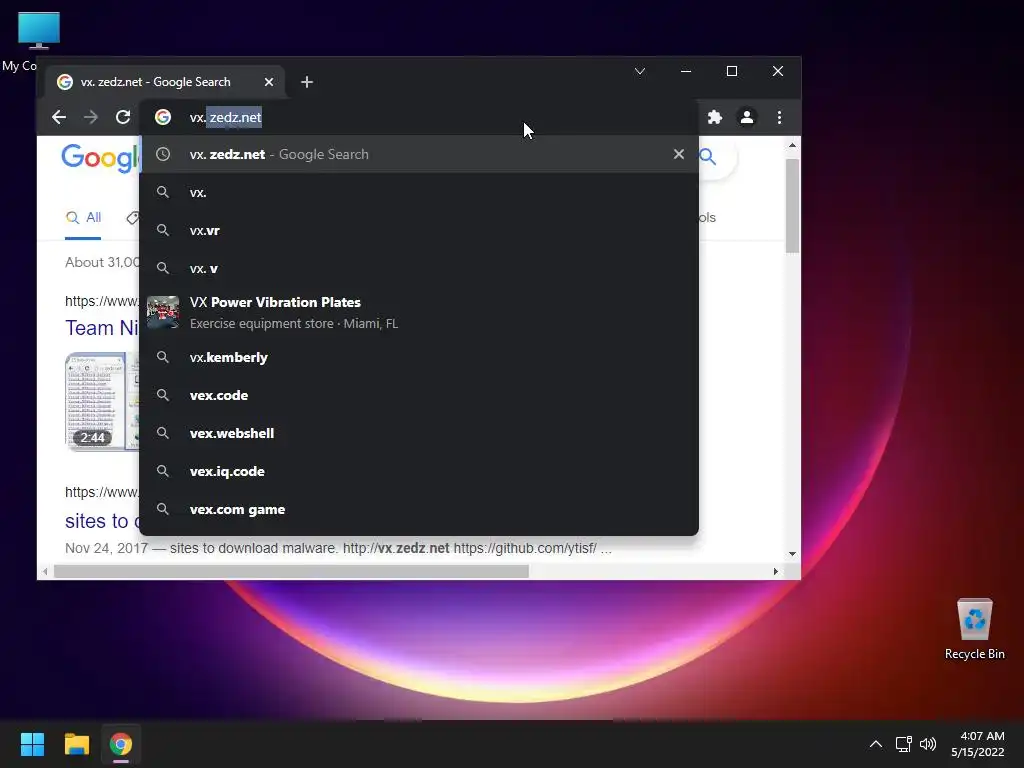Open File Explorer from the taskbar

[76, 744]
